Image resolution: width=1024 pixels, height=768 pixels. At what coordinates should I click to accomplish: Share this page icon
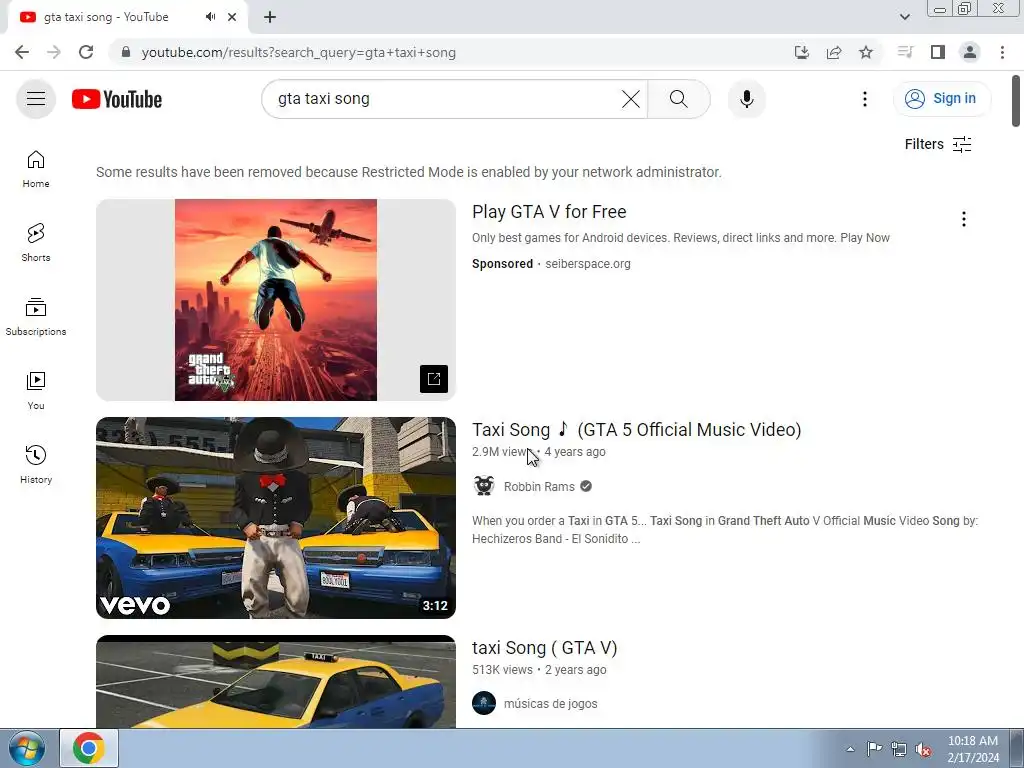coord(834,52)
